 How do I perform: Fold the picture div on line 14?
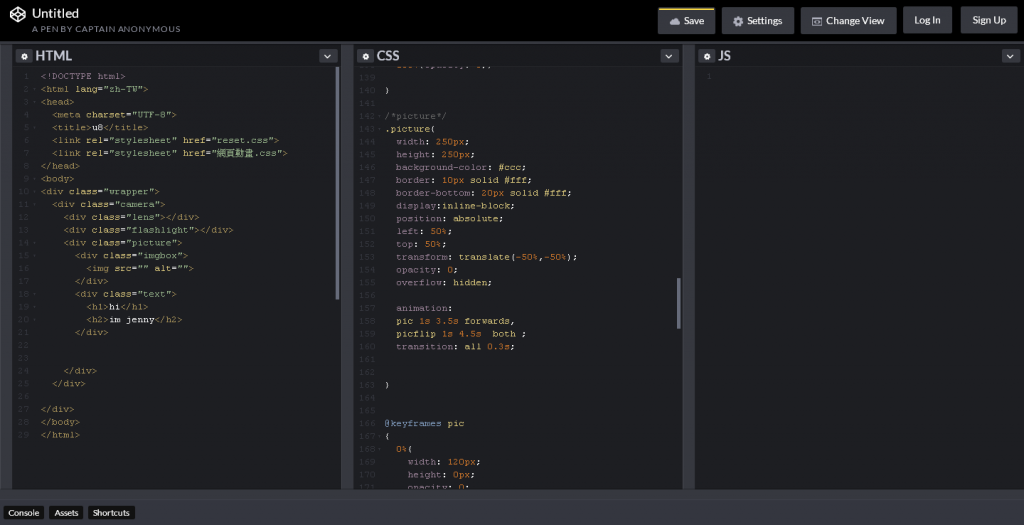pyautogui.click(x=34, y=243)
